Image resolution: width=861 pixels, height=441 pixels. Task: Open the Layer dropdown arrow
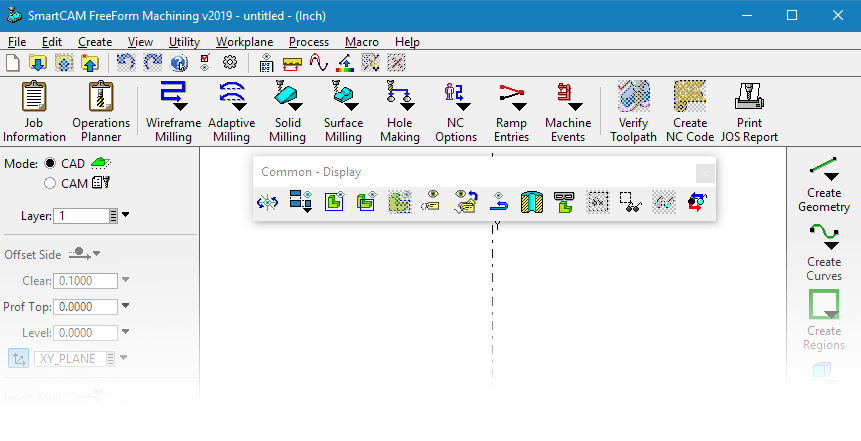tap(126, 215)
